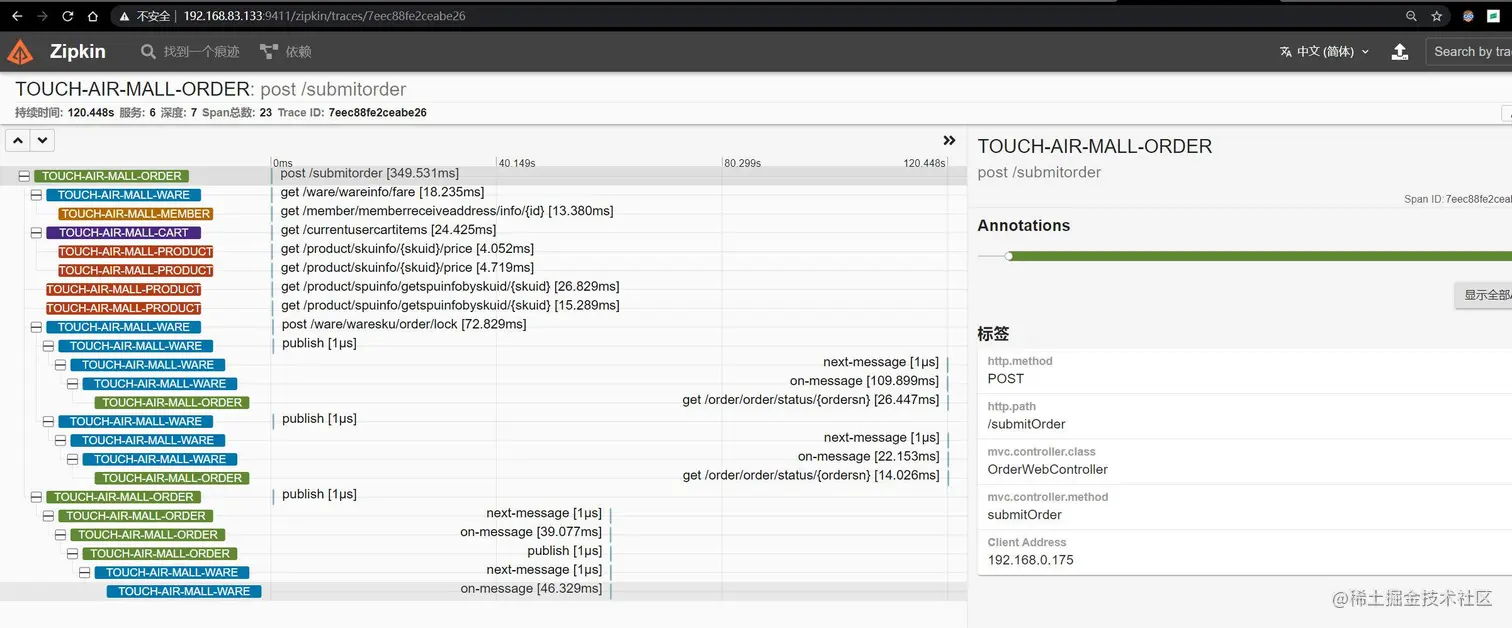
Task: Select span on-message [39.077ms]
Action: (531, 532)
